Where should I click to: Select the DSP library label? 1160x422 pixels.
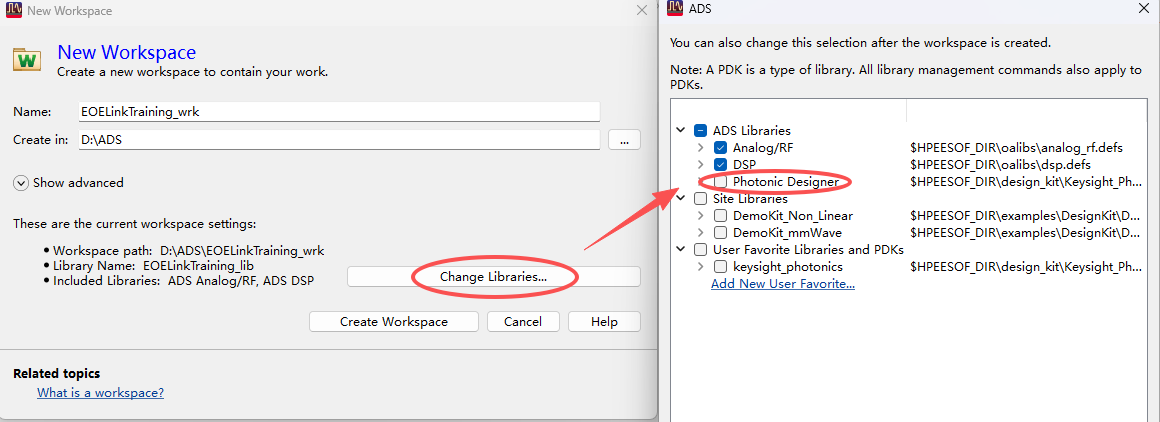[744, 164]
